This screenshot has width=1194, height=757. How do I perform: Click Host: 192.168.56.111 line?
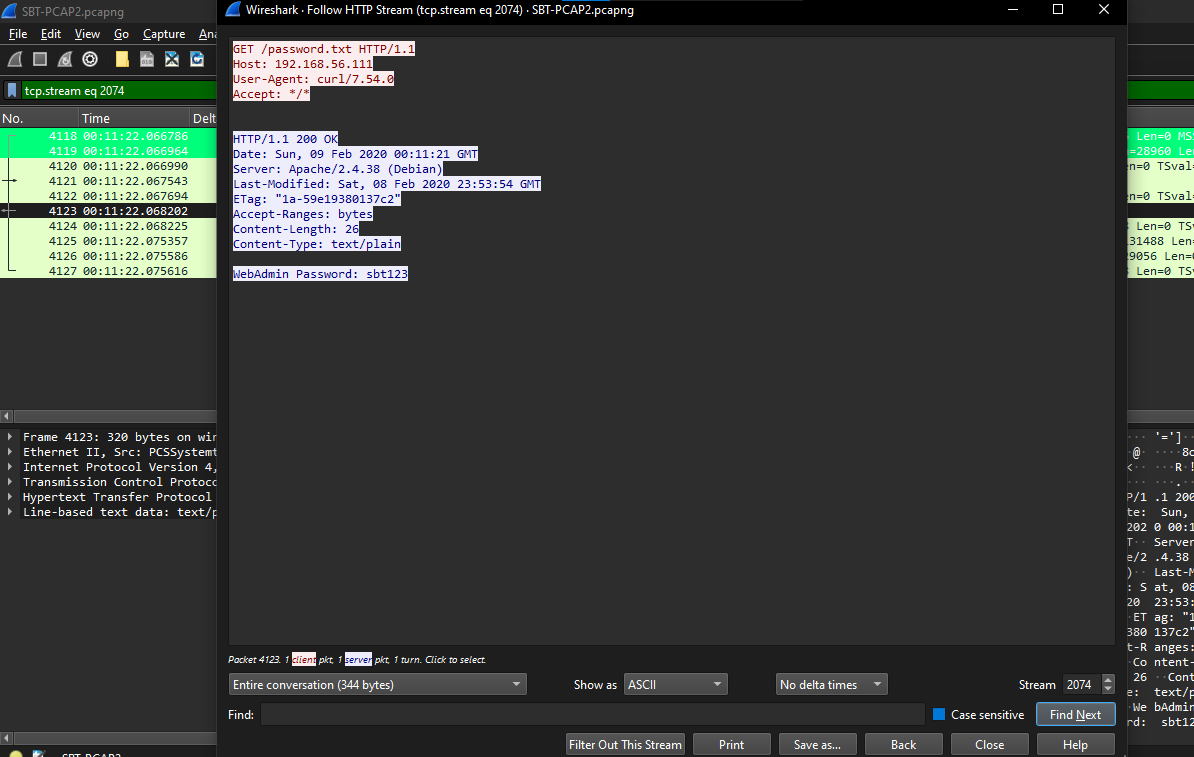302,64
